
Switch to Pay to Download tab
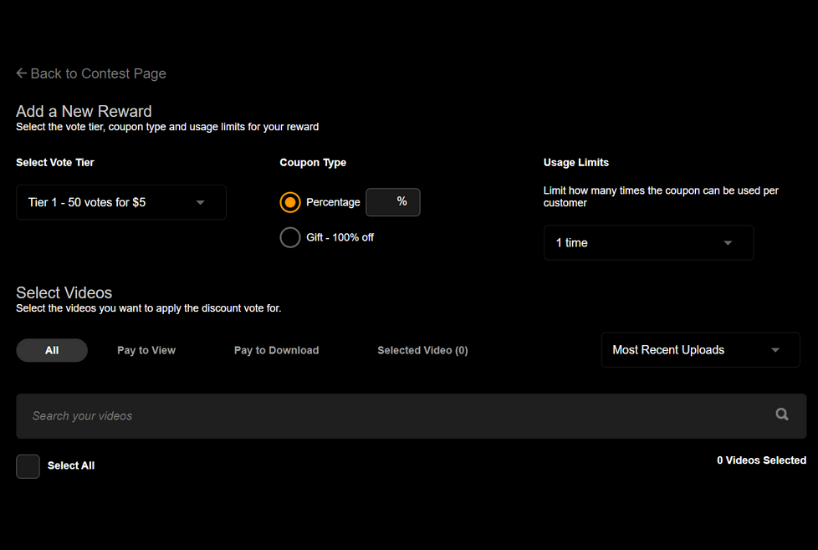click(x=276, y=350)
